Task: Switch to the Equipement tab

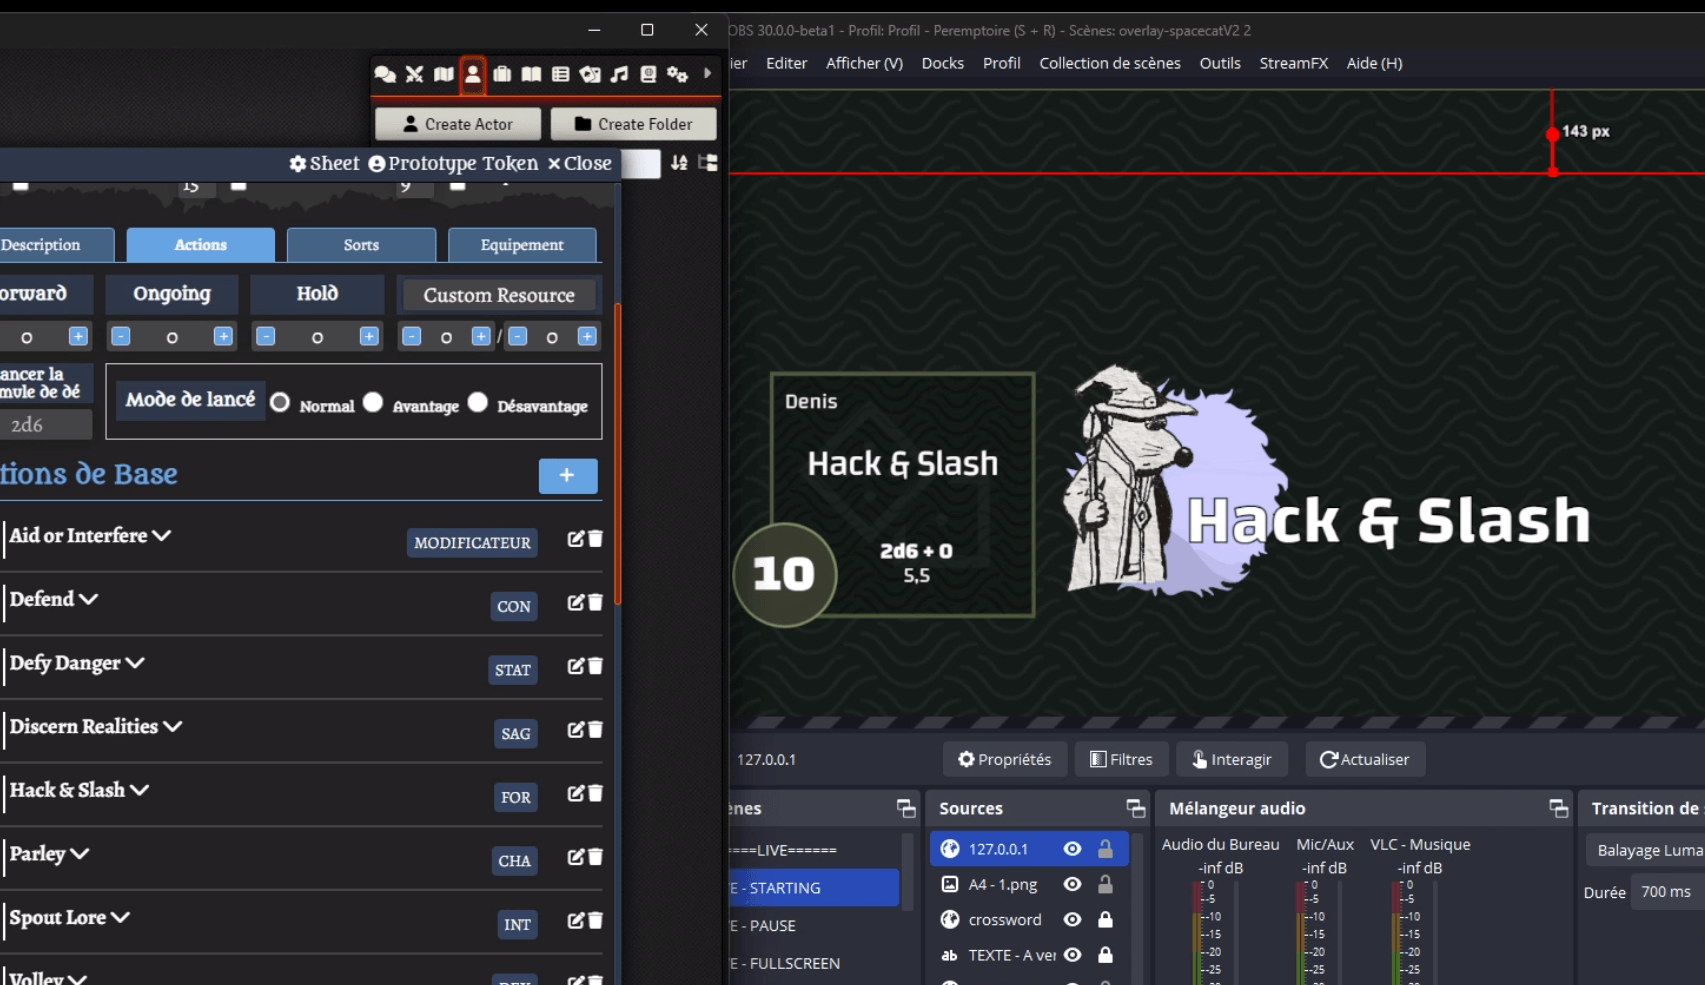Action: (521, 245)
